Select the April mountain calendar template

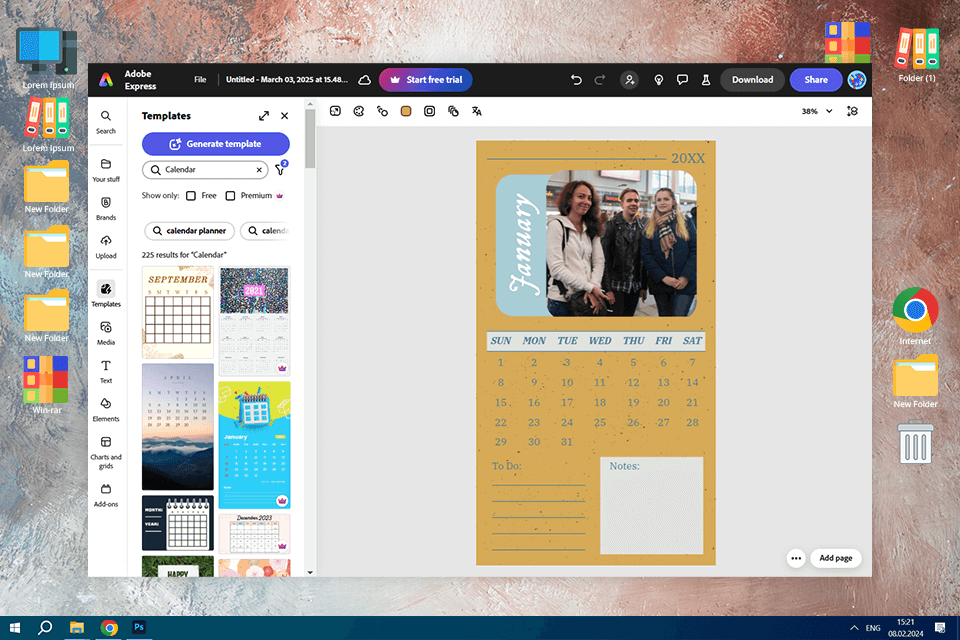(178, 427)
